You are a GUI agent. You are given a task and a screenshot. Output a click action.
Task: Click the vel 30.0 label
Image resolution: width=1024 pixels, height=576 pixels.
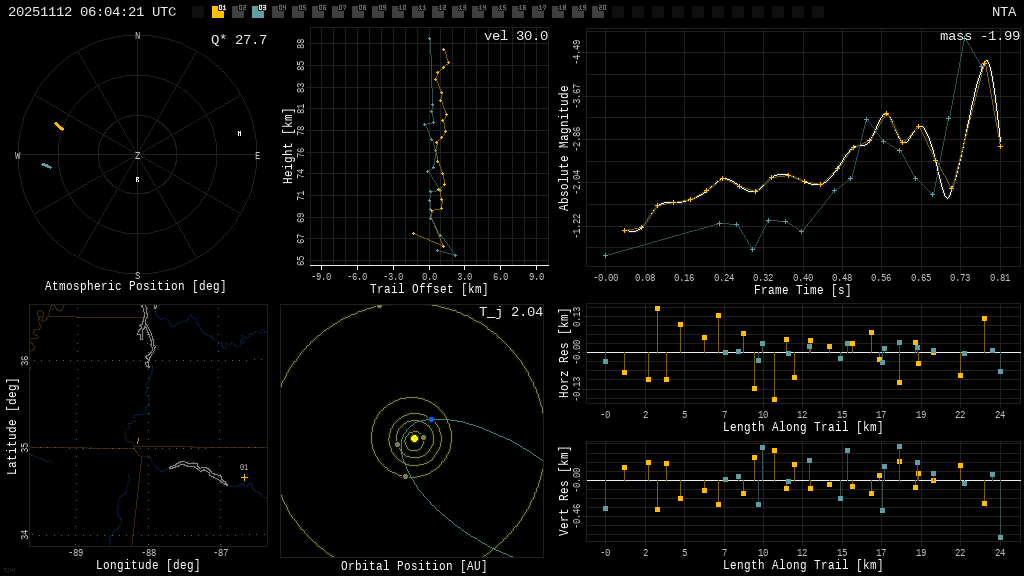tap(515, 36)
